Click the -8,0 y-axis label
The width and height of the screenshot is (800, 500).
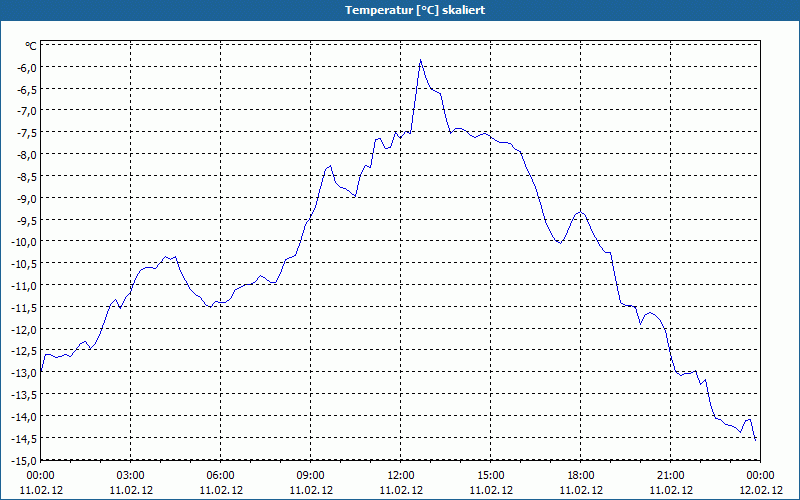[28, 154]
